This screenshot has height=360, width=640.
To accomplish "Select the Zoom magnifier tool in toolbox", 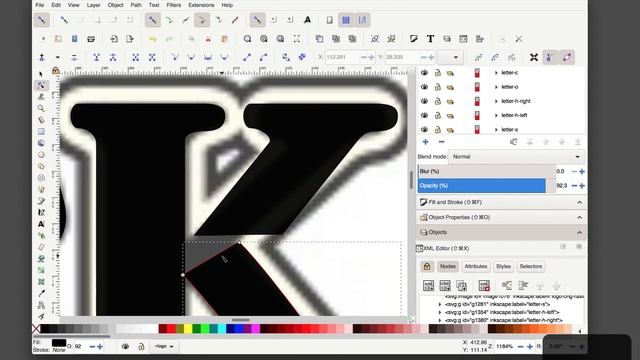I will click(41, 108).
